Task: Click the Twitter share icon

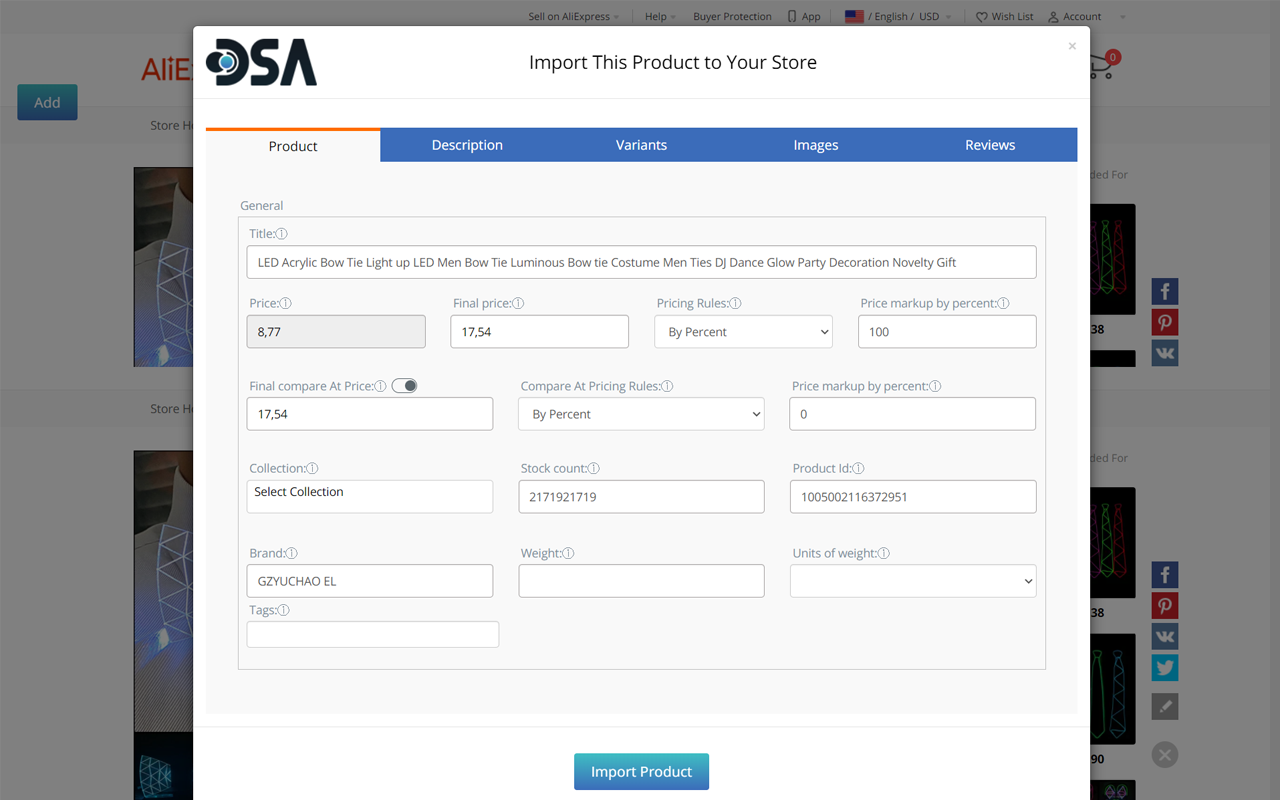Action: (x=1165, y=668)
